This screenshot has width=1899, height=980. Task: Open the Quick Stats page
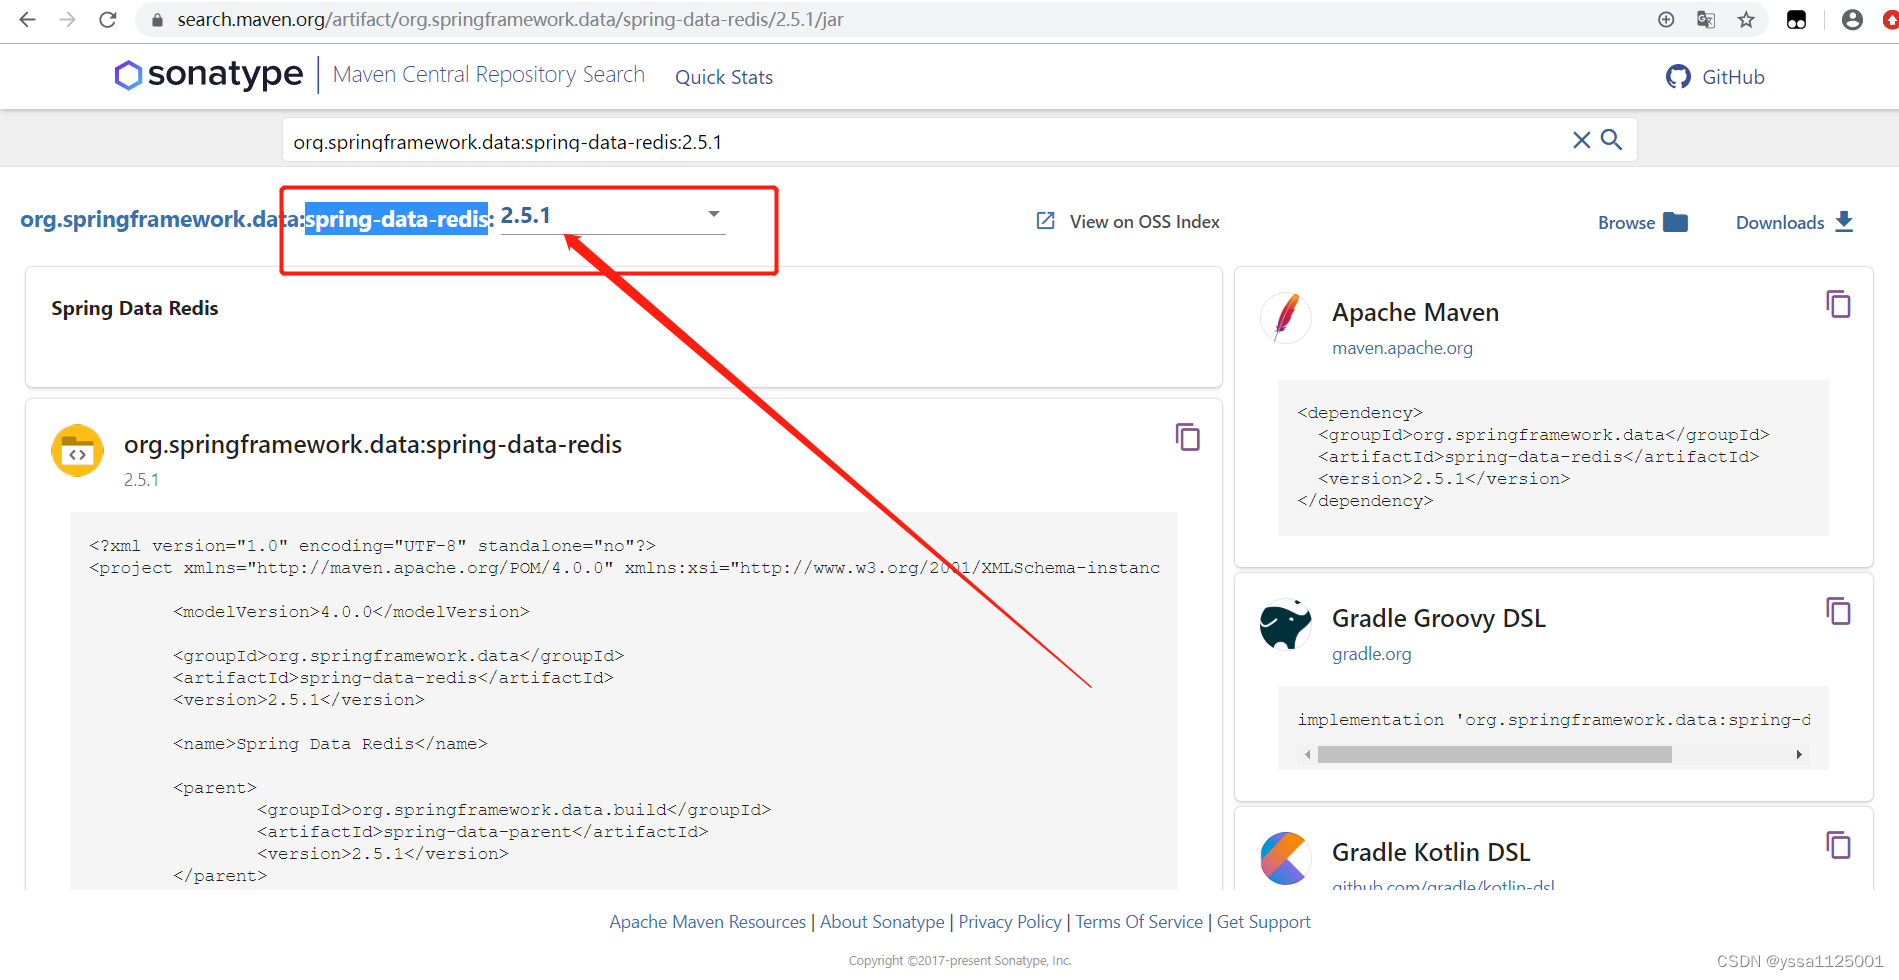point(723,77)
